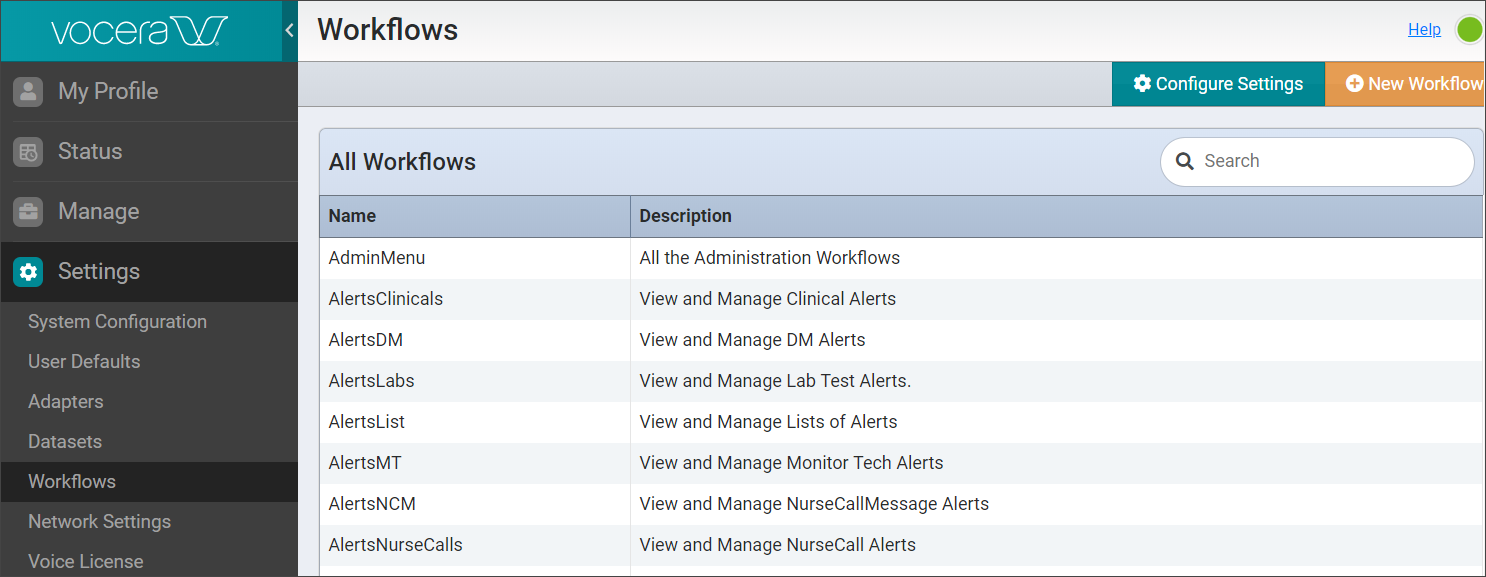Click the gear icon on Configure Settings
The width and height of the screenshot is (1486, 577).
click(1143, 84)
